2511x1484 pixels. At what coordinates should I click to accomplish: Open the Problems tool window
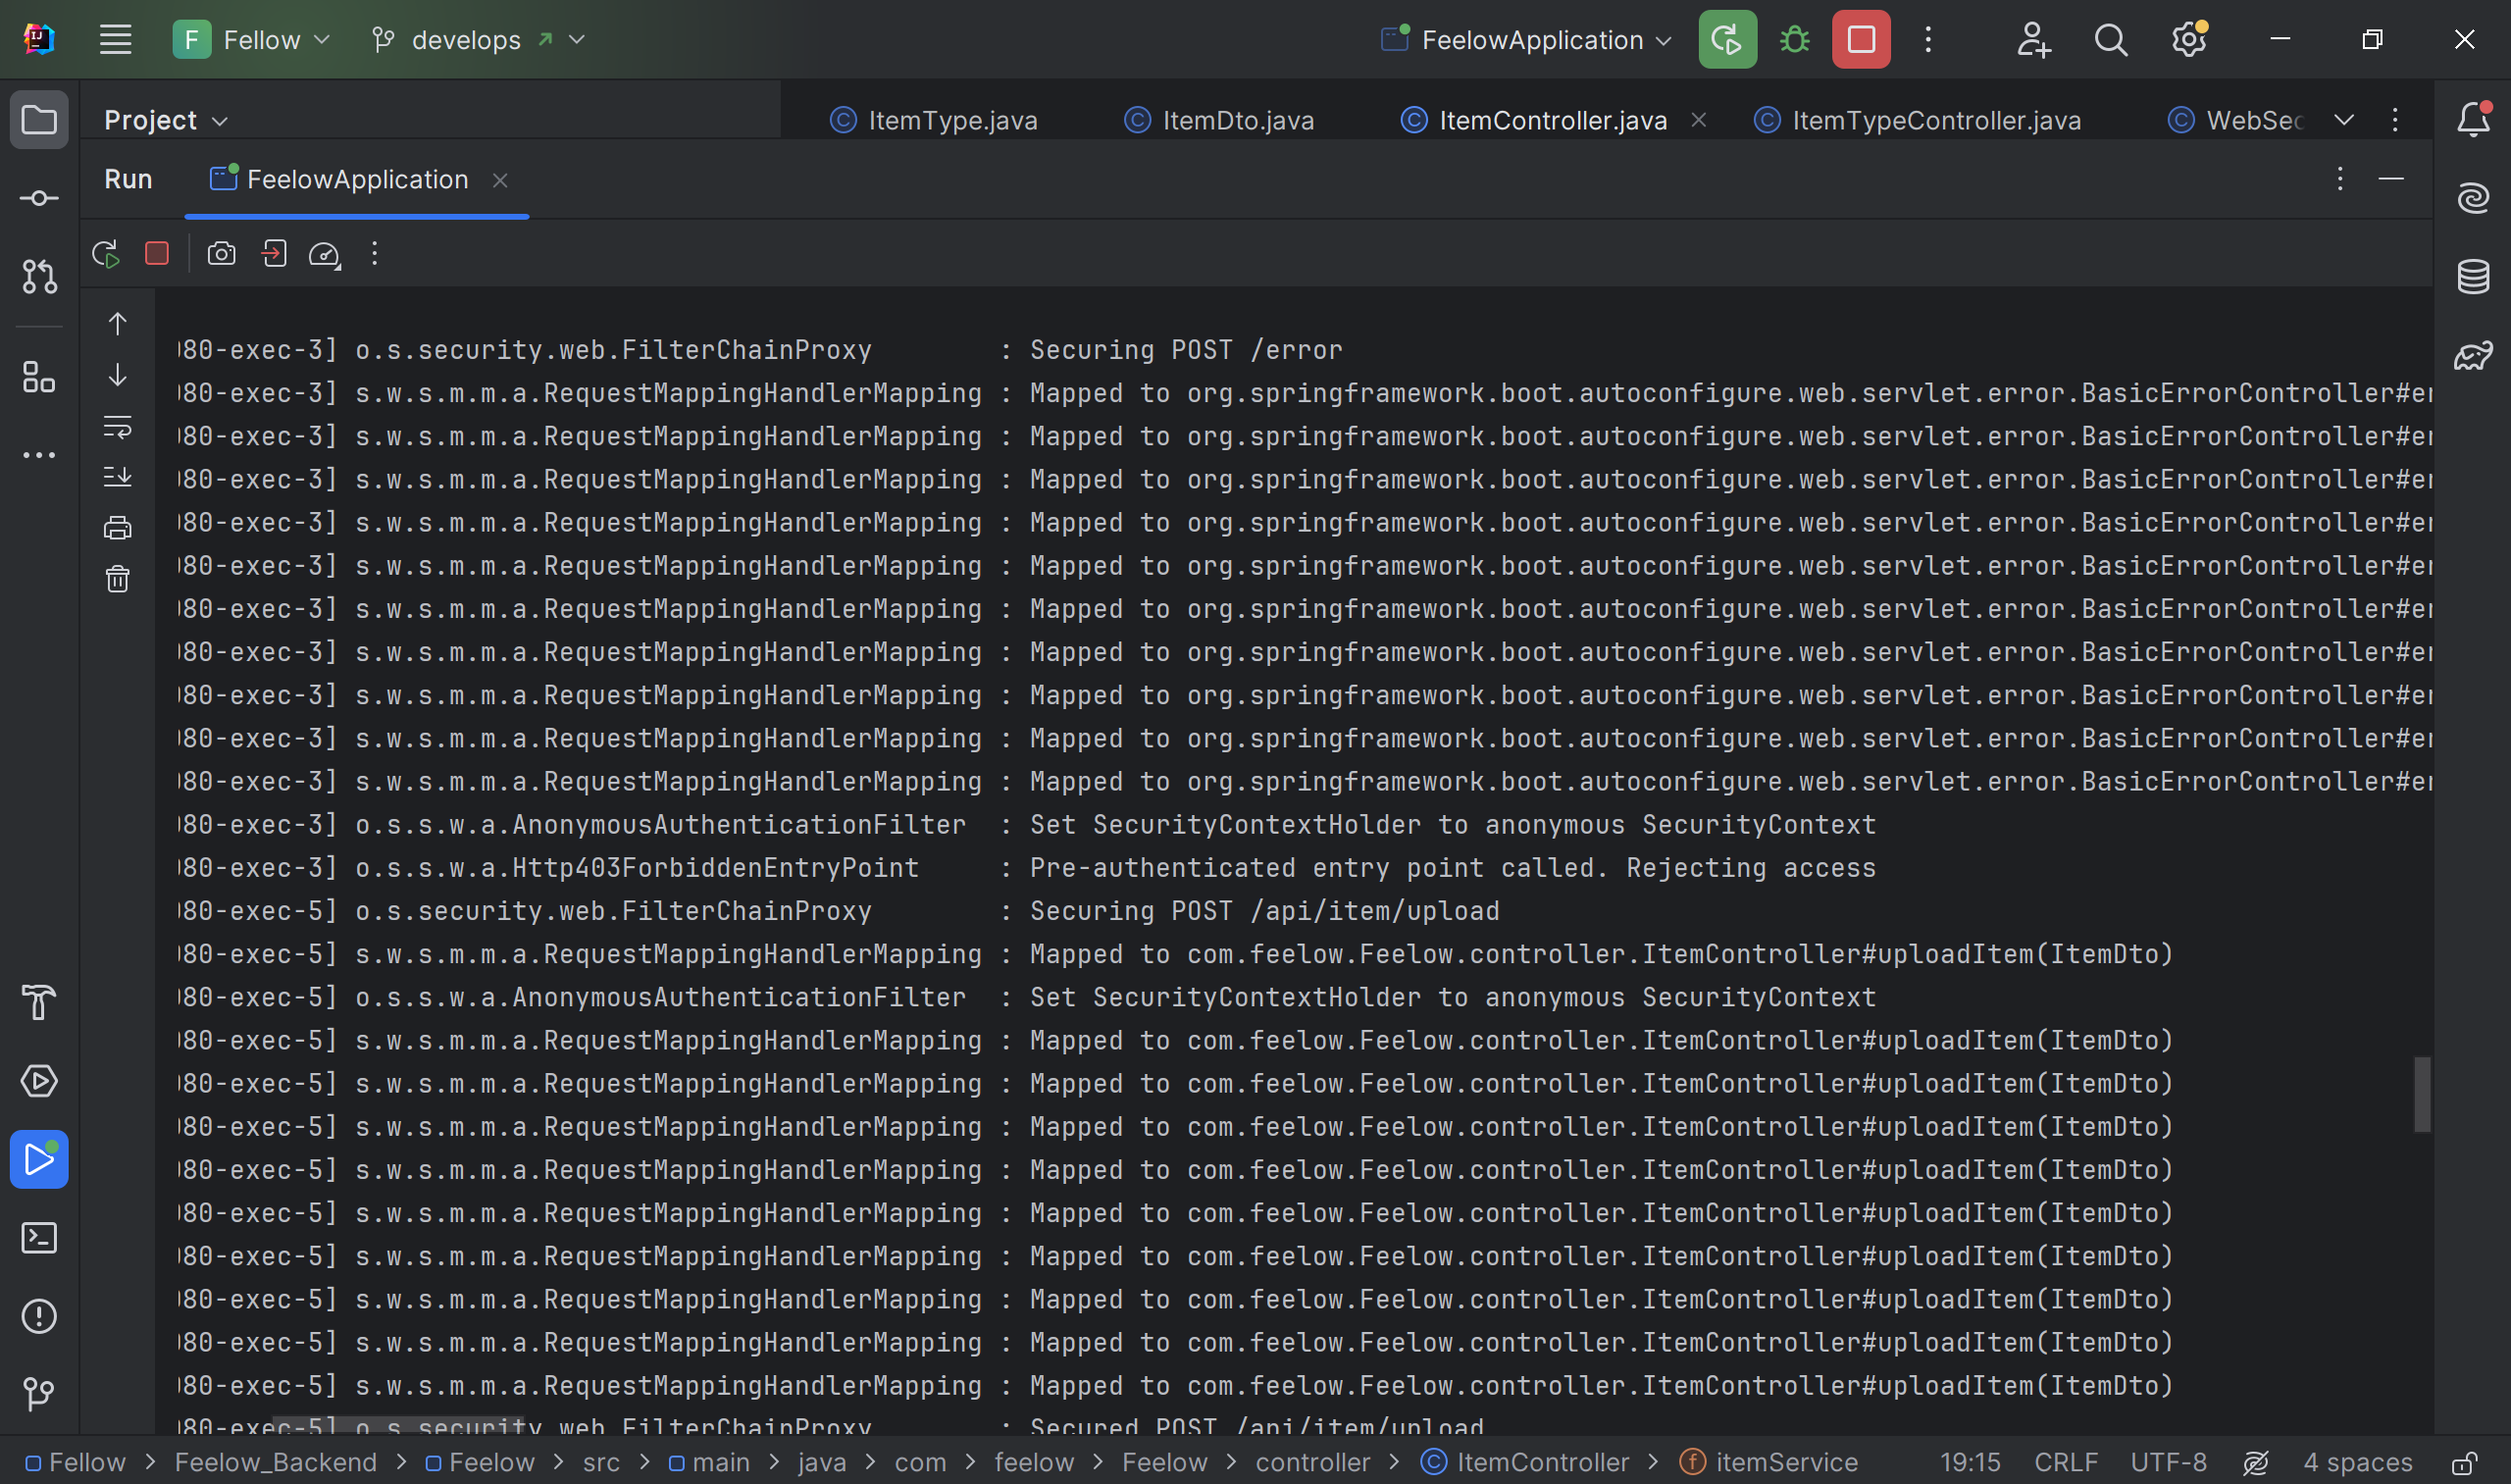pyautogui.click(x=39, y=1316)
